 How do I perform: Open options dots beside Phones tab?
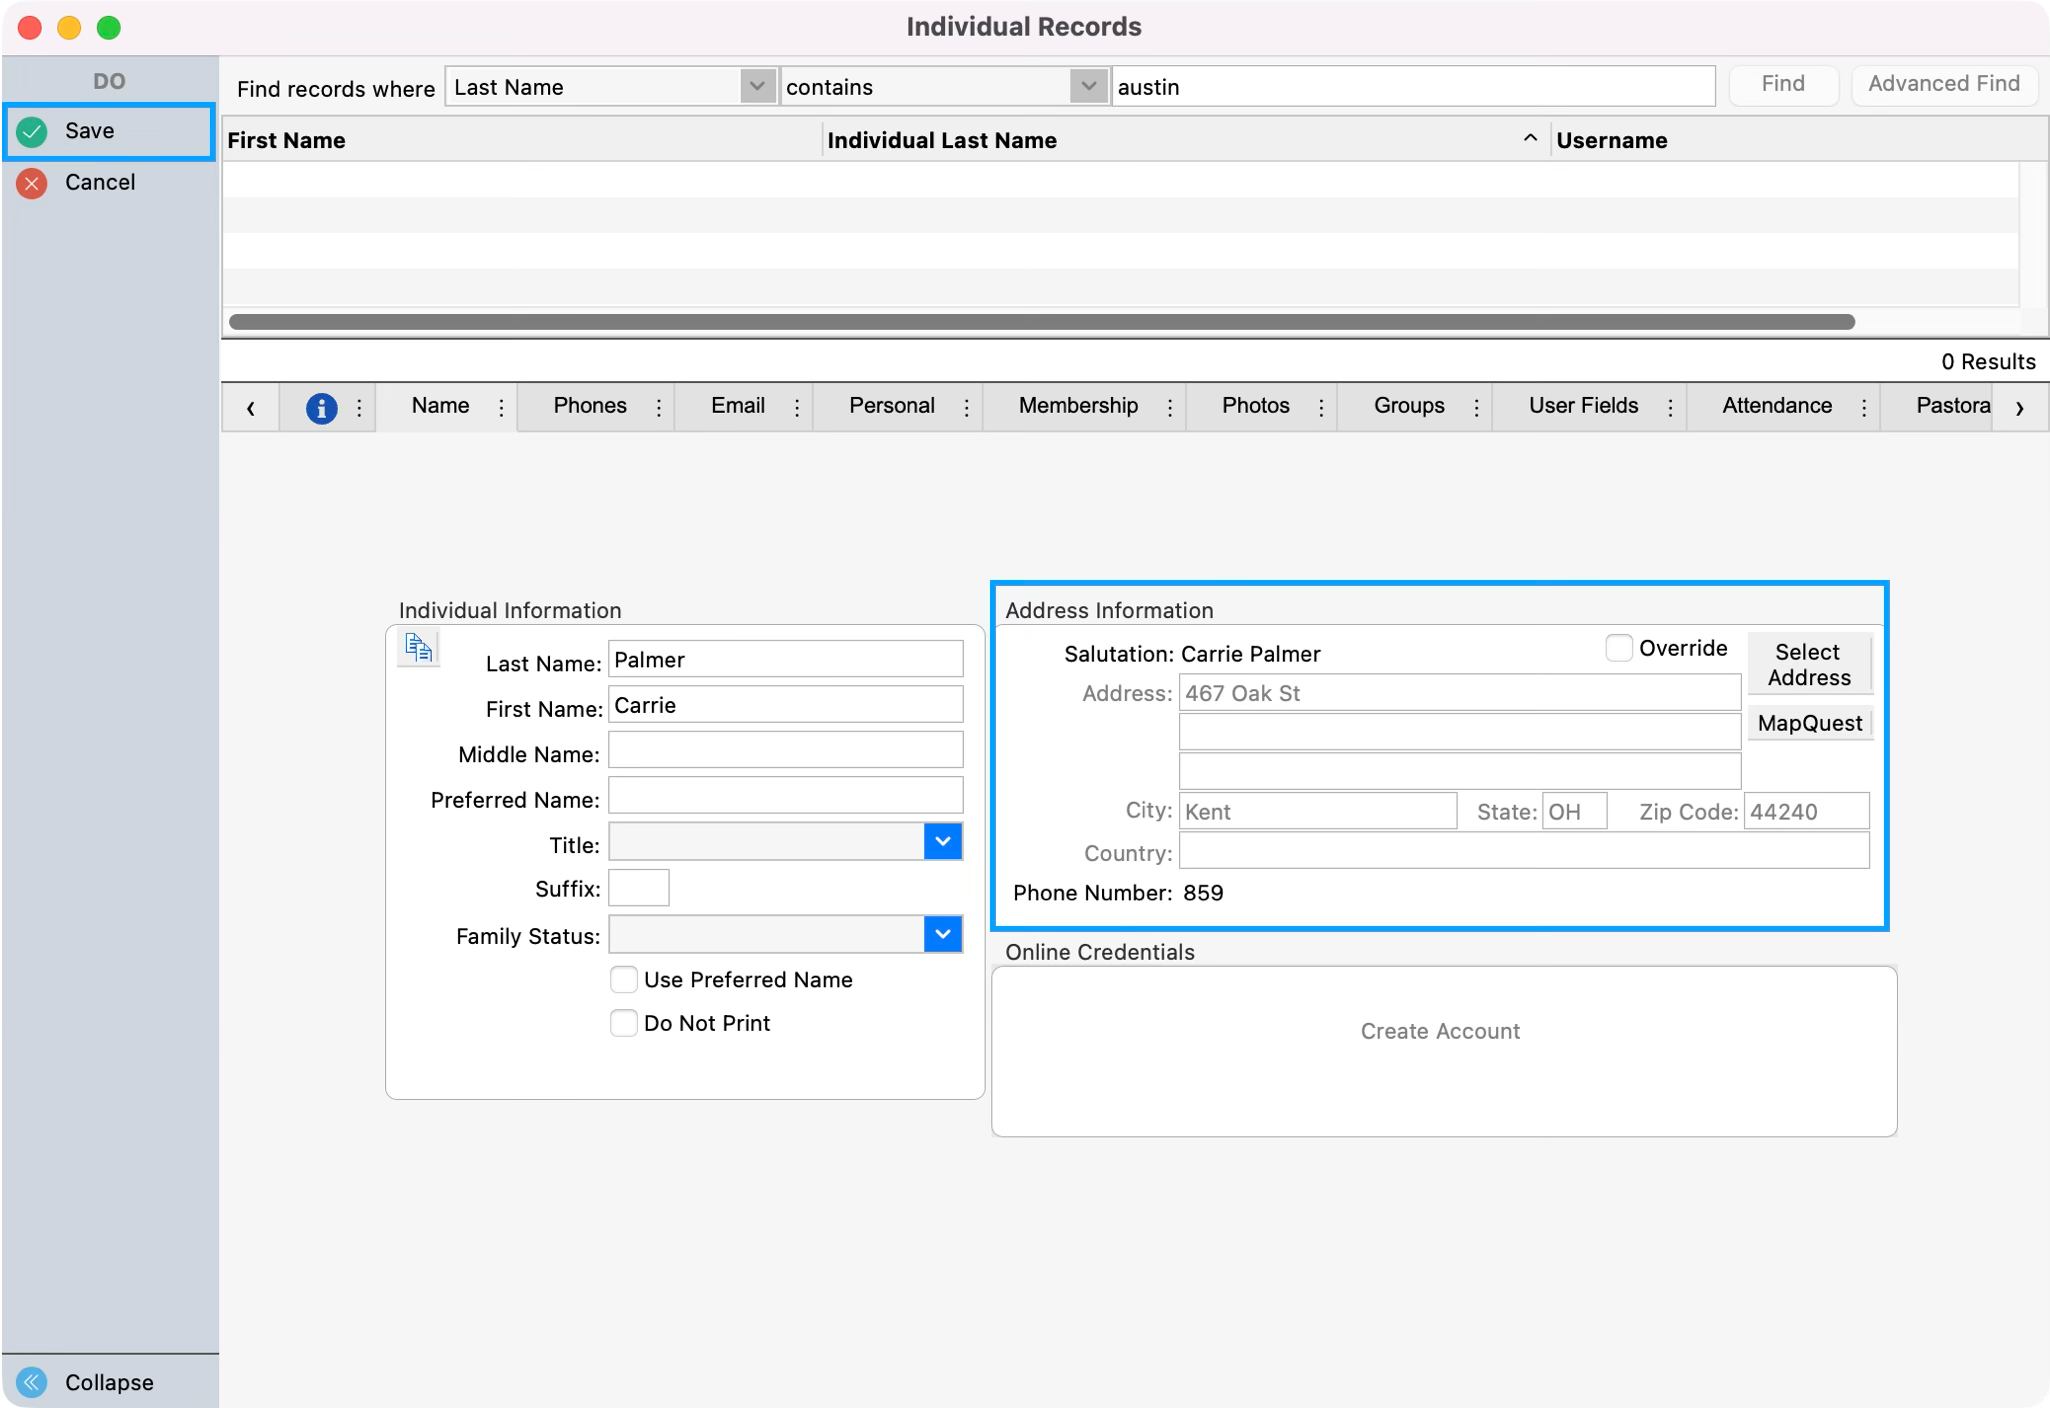[658, 407]
